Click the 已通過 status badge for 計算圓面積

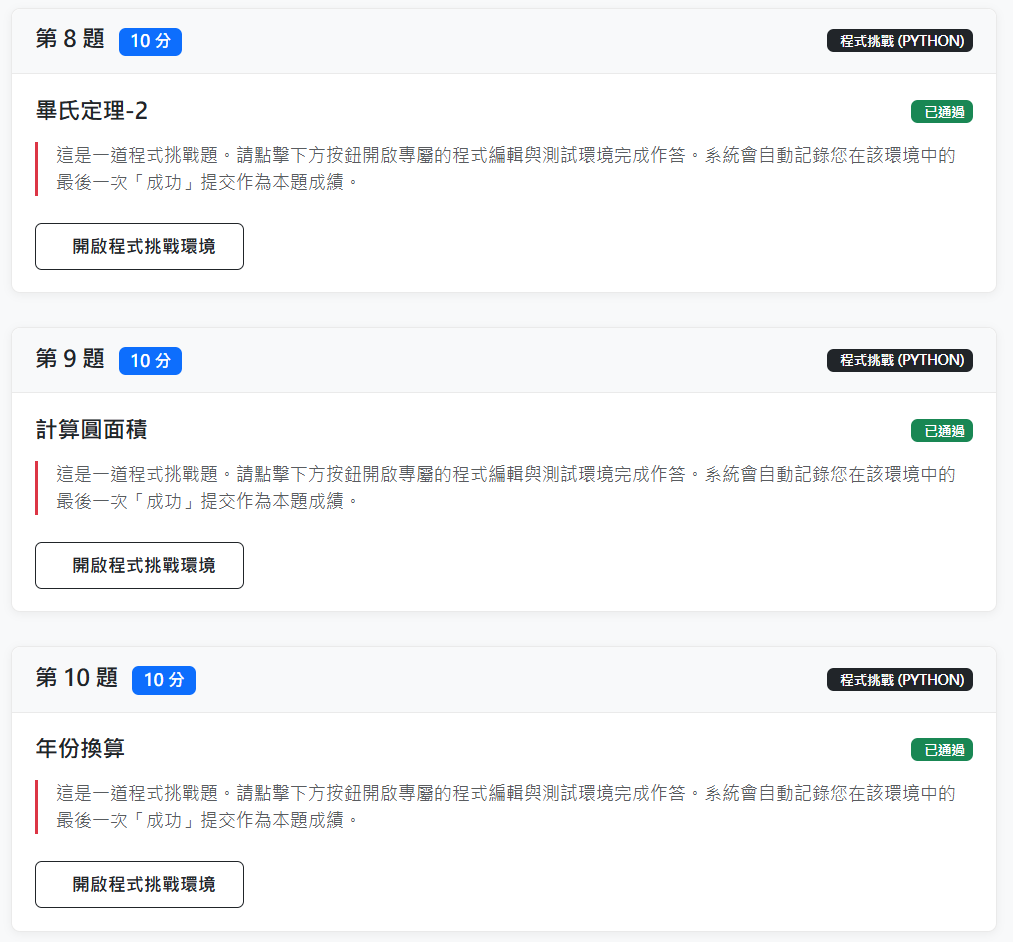click(x=941, y=431)
